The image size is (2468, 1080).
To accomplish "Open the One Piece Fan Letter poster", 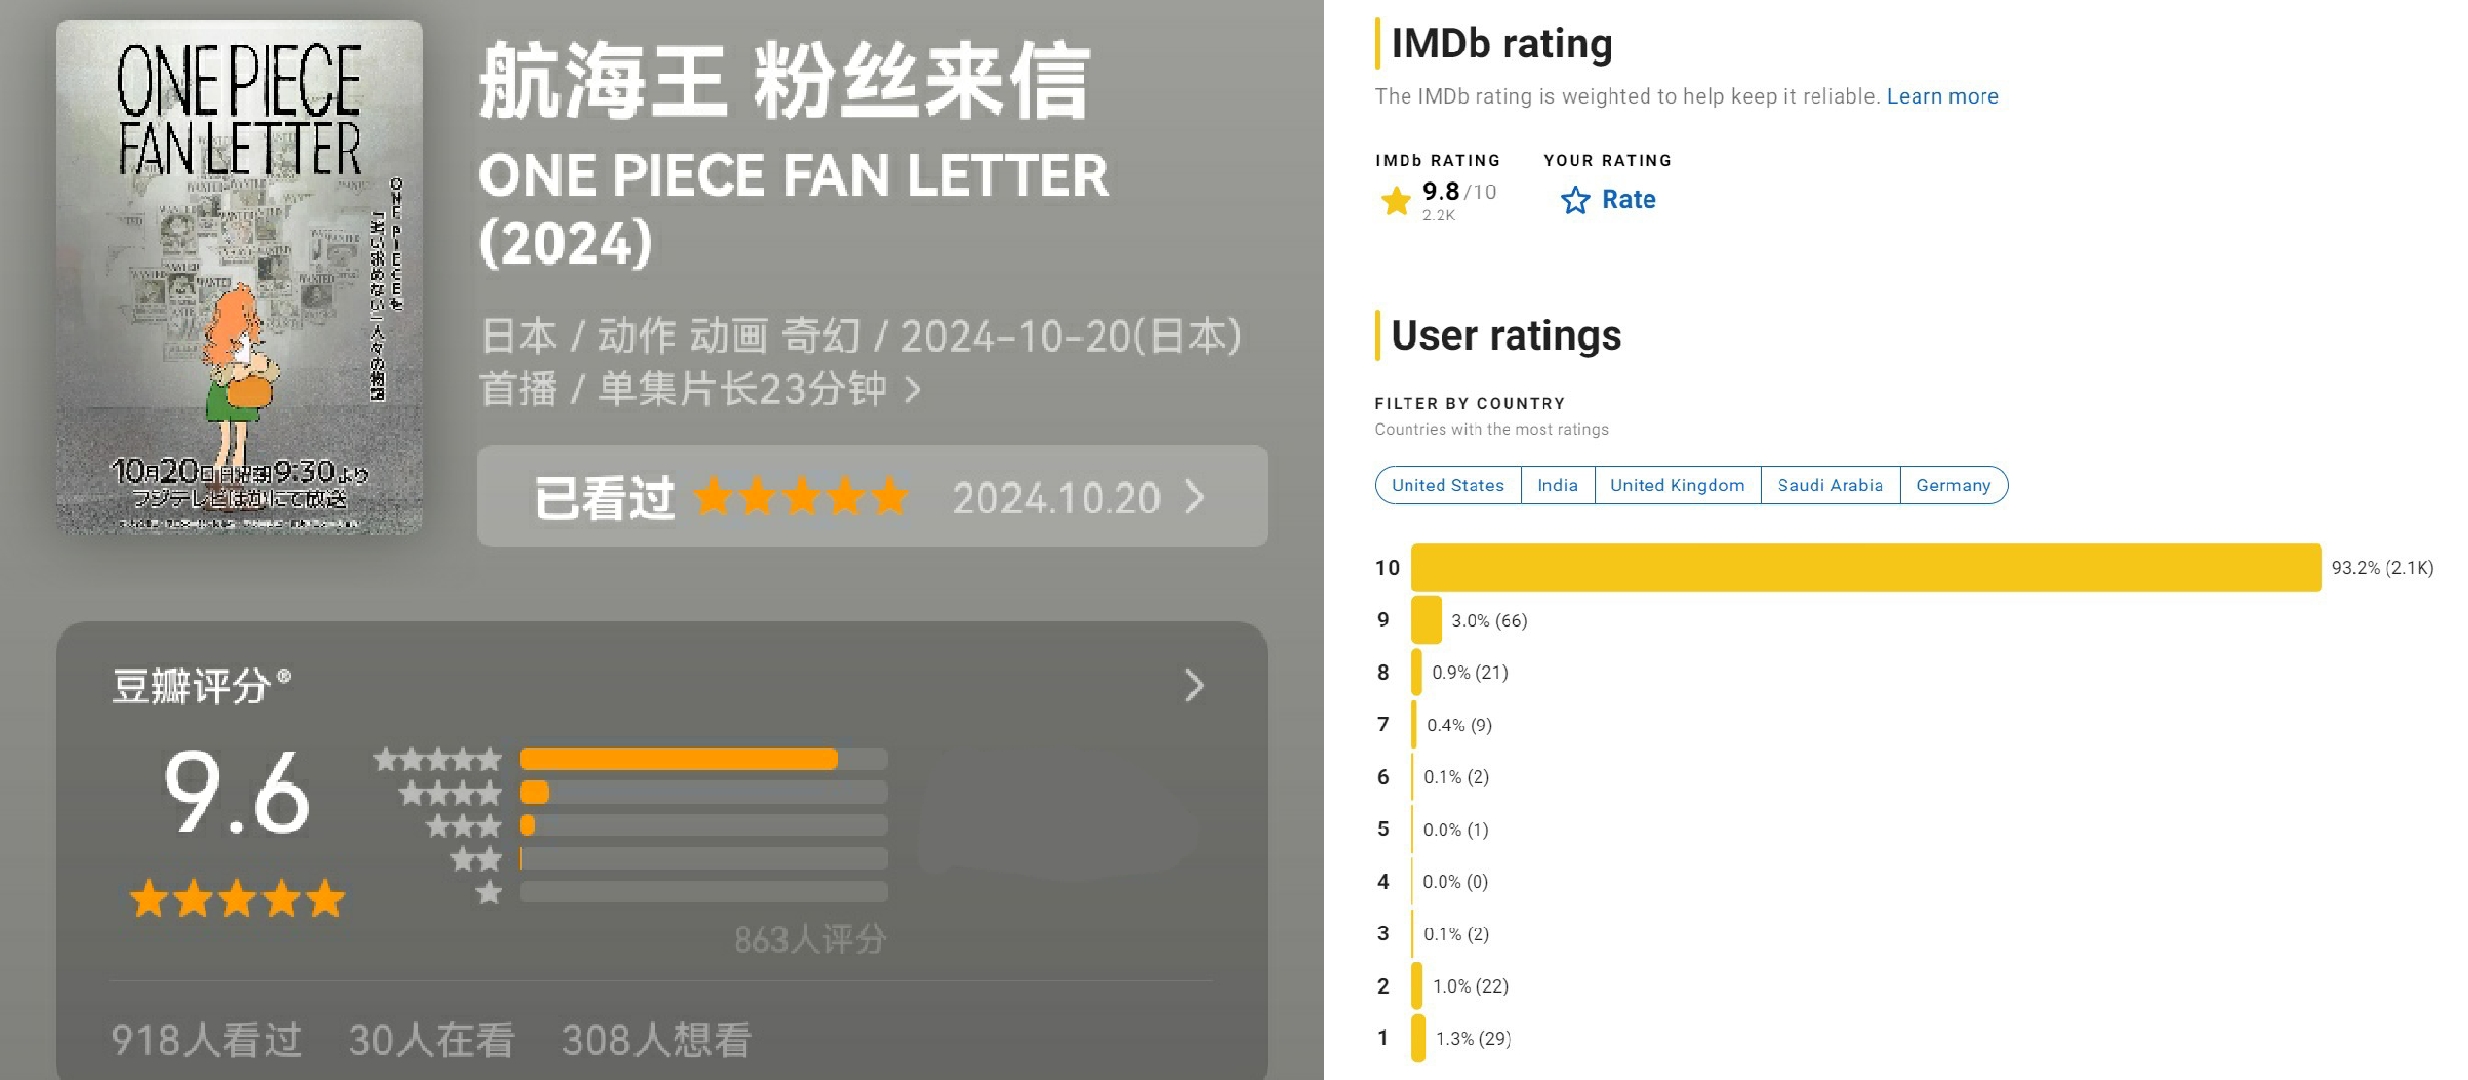I will click(239, 277).
